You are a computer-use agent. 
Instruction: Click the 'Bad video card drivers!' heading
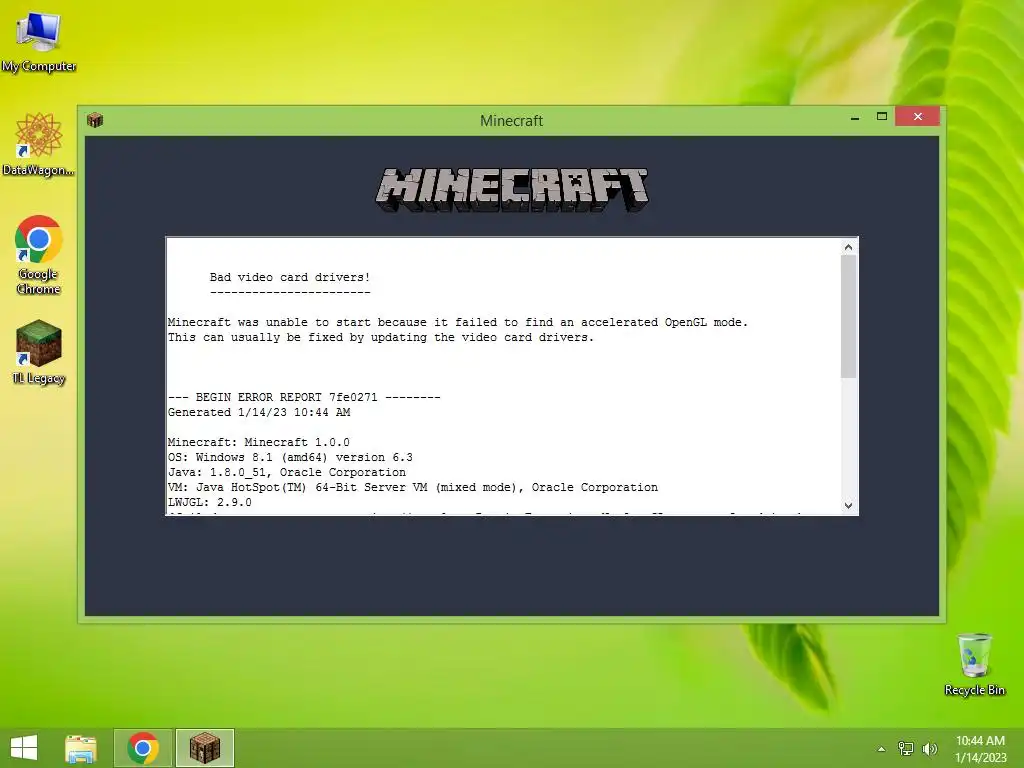click(290, 277)
